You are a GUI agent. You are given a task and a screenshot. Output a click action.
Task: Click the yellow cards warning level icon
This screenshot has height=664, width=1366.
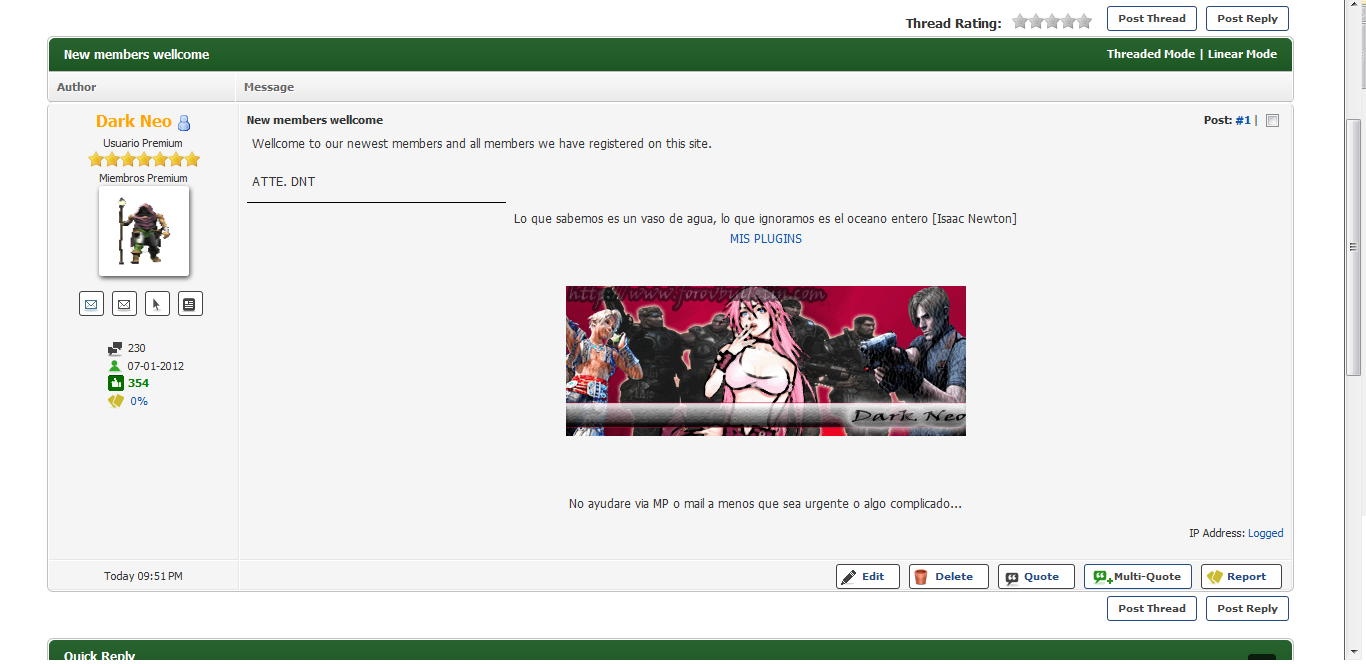point(115,401)
